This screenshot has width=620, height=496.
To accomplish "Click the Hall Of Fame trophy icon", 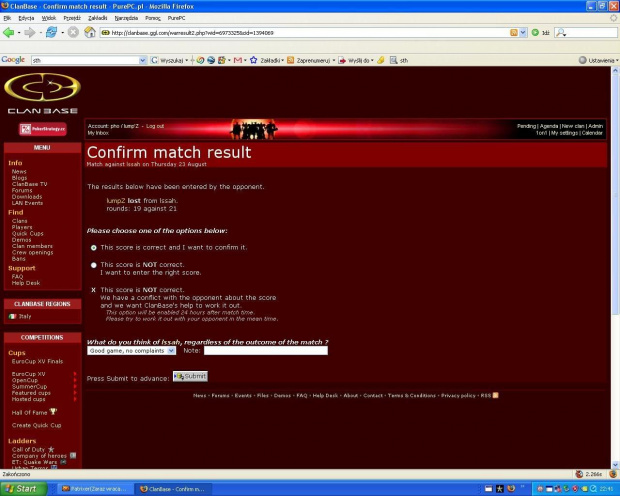I will click(53, 411).
